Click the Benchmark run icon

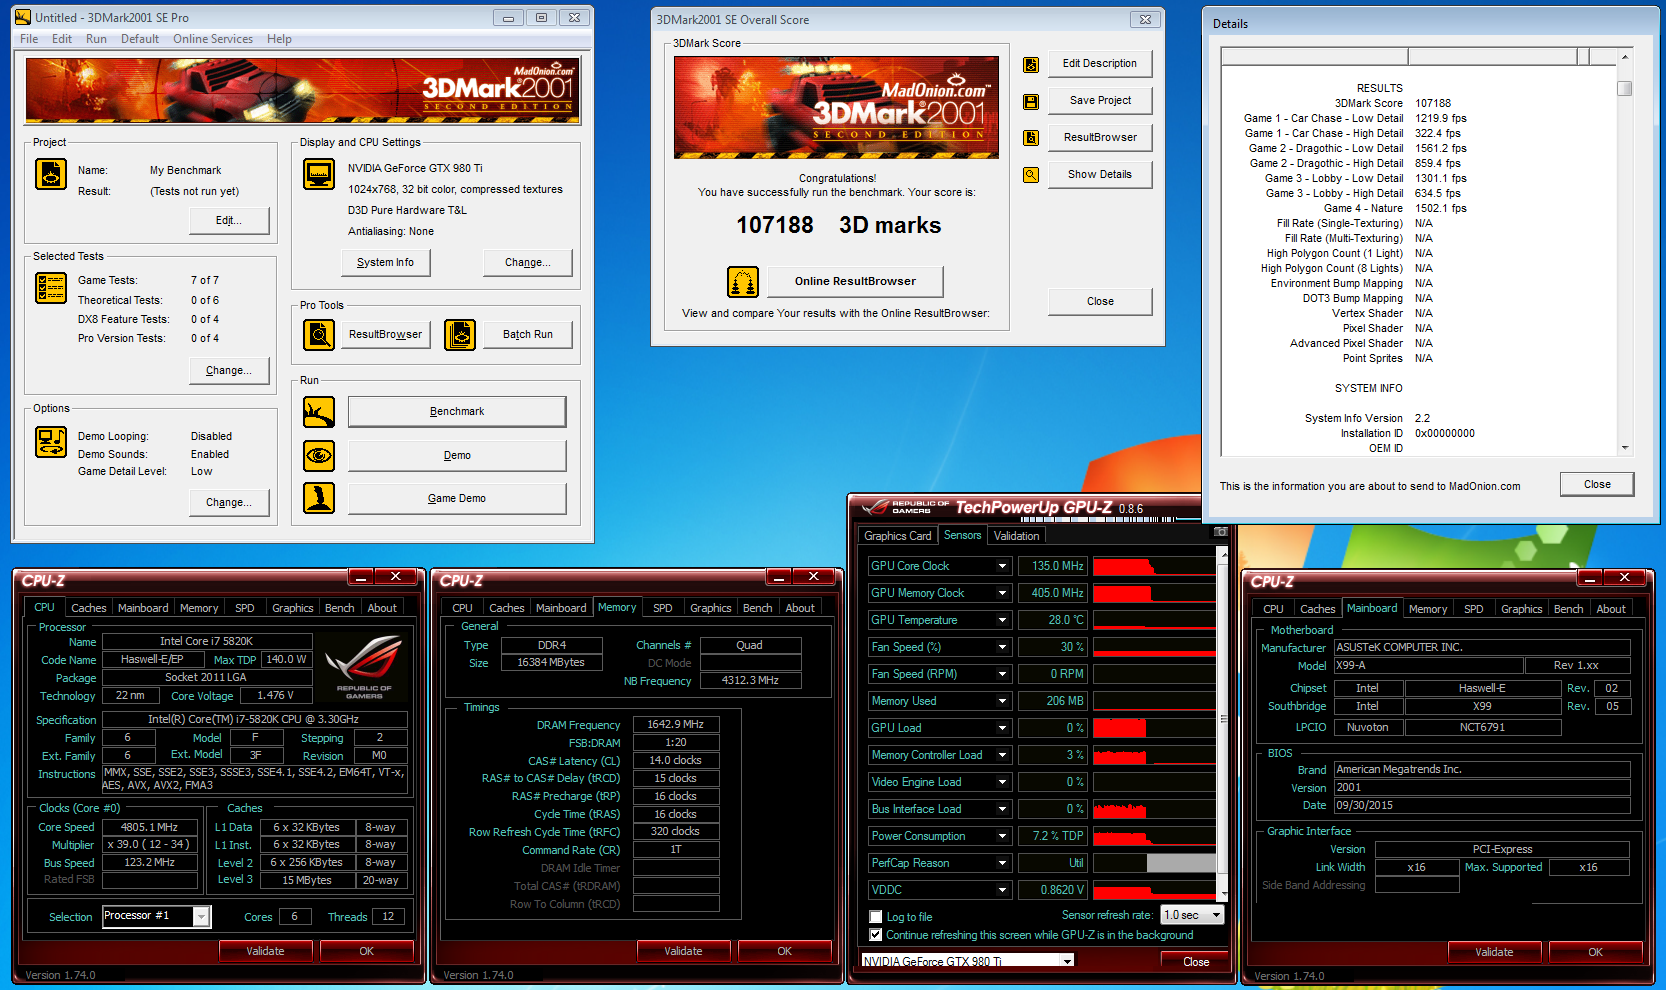(319, 411)
